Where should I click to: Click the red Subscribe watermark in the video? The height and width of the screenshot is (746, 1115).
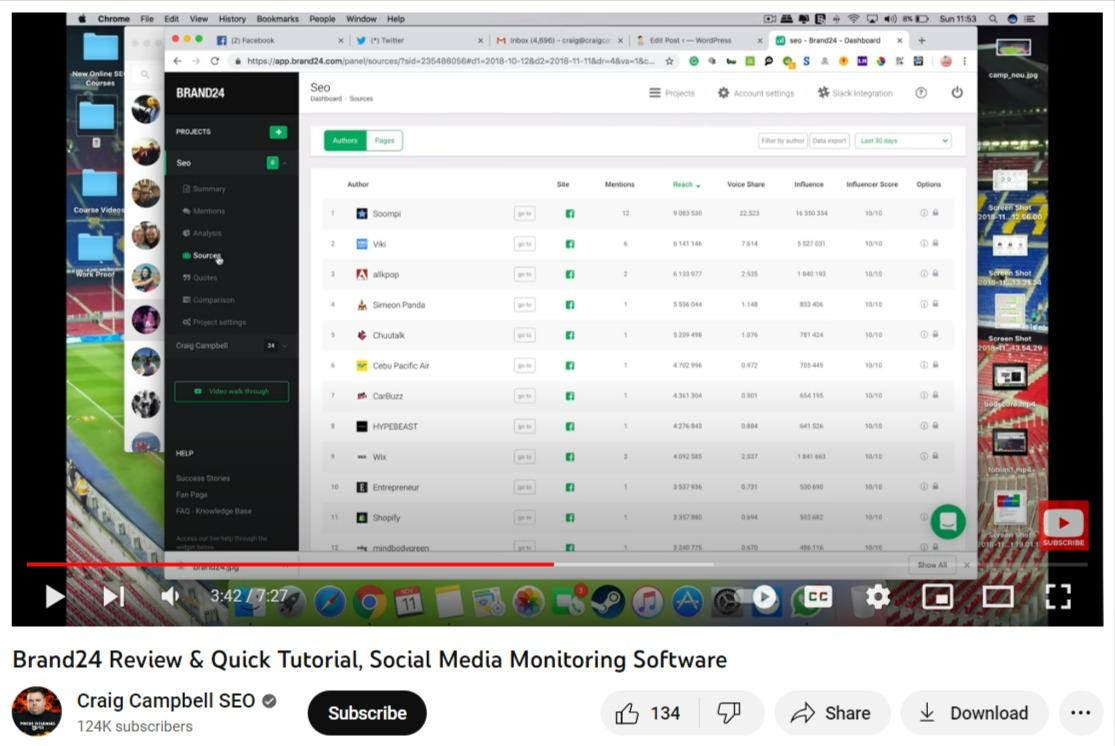(x=1063, y=526)
